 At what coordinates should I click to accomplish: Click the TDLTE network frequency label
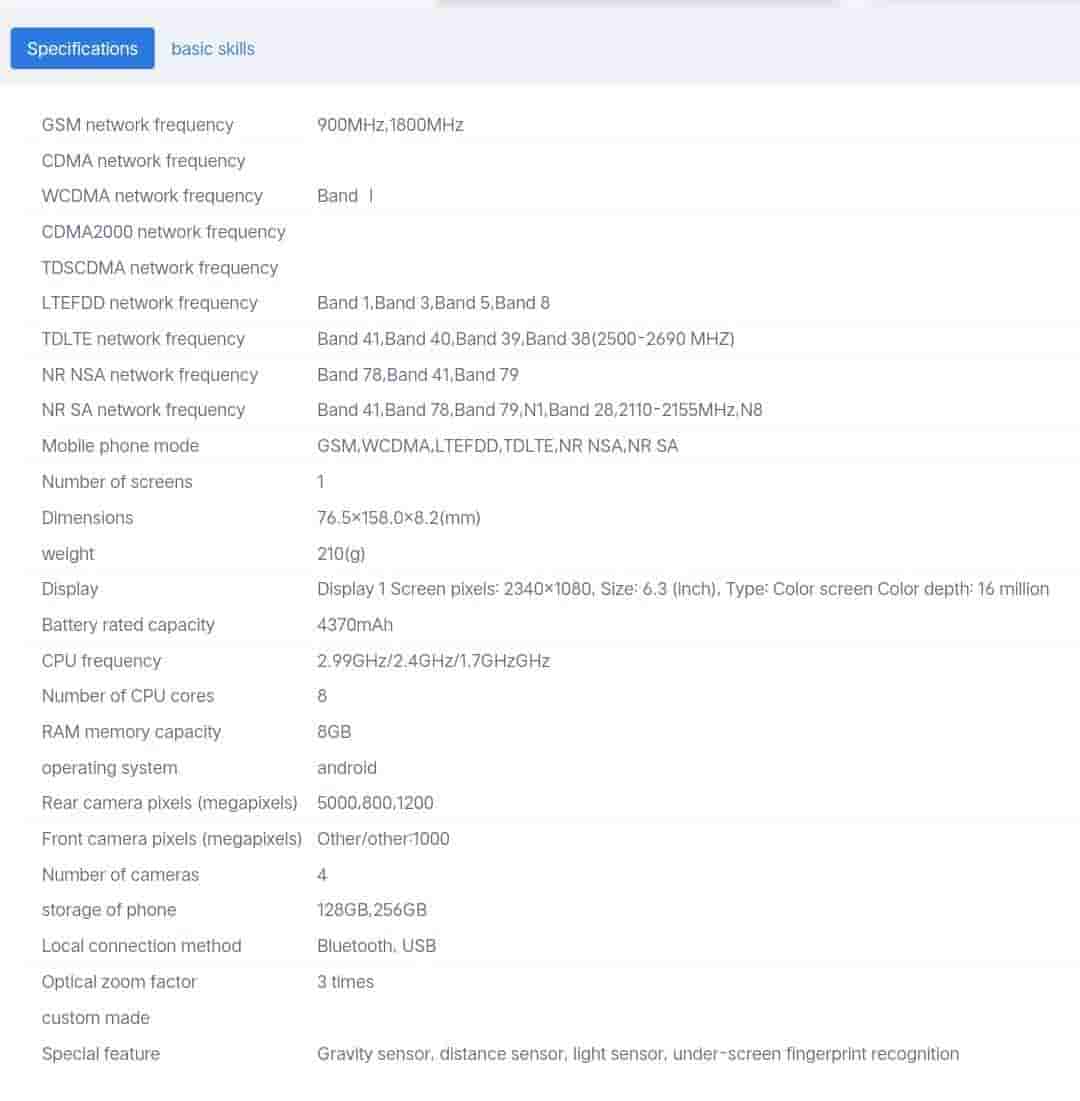coord(143,339)
